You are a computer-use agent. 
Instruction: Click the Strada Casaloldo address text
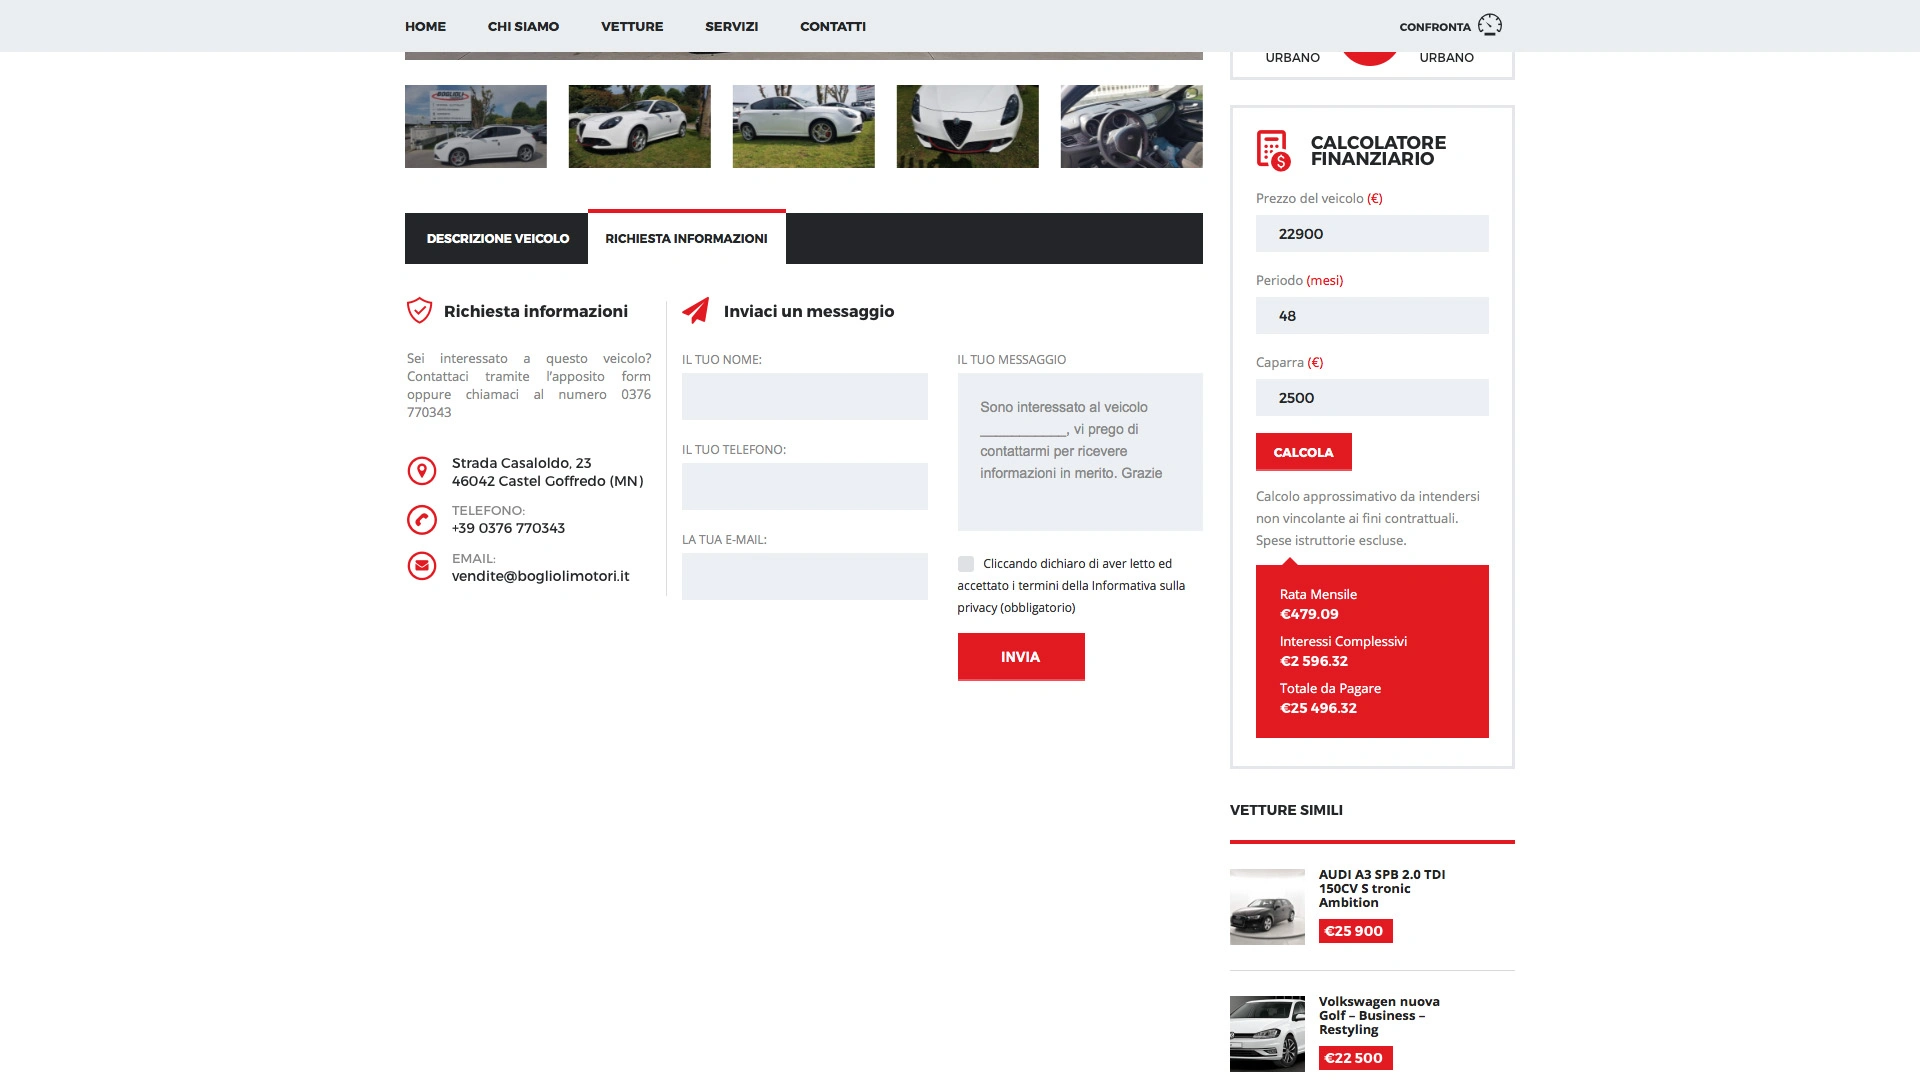point(547,472)
